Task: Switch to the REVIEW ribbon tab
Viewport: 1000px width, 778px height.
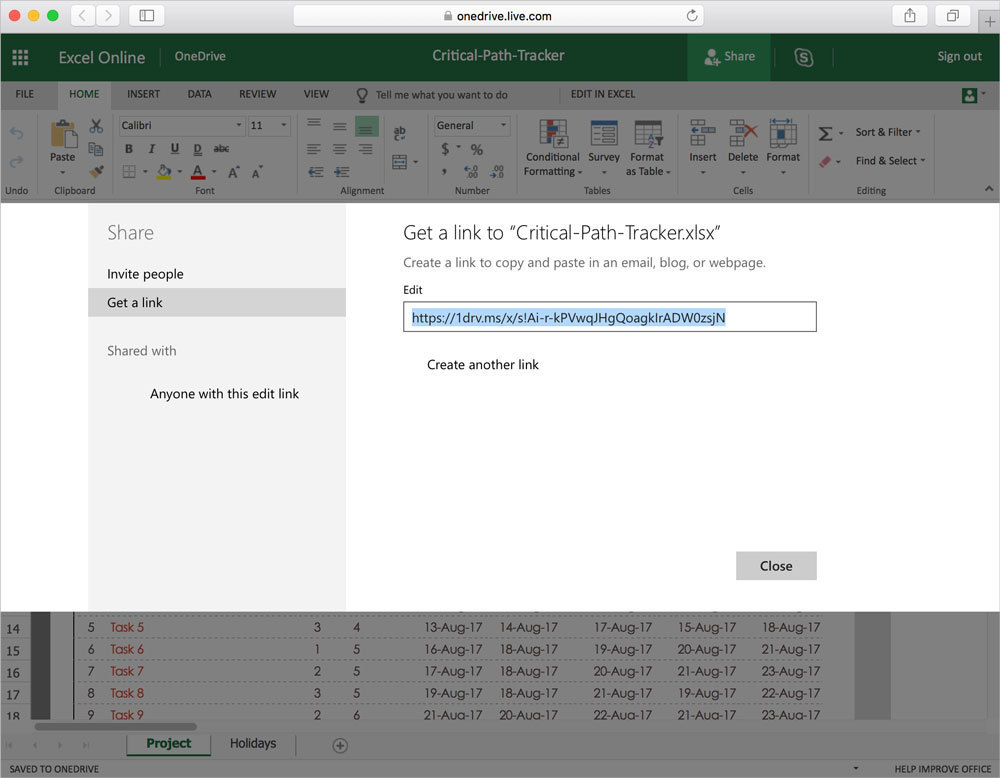Action: [258, 94]
